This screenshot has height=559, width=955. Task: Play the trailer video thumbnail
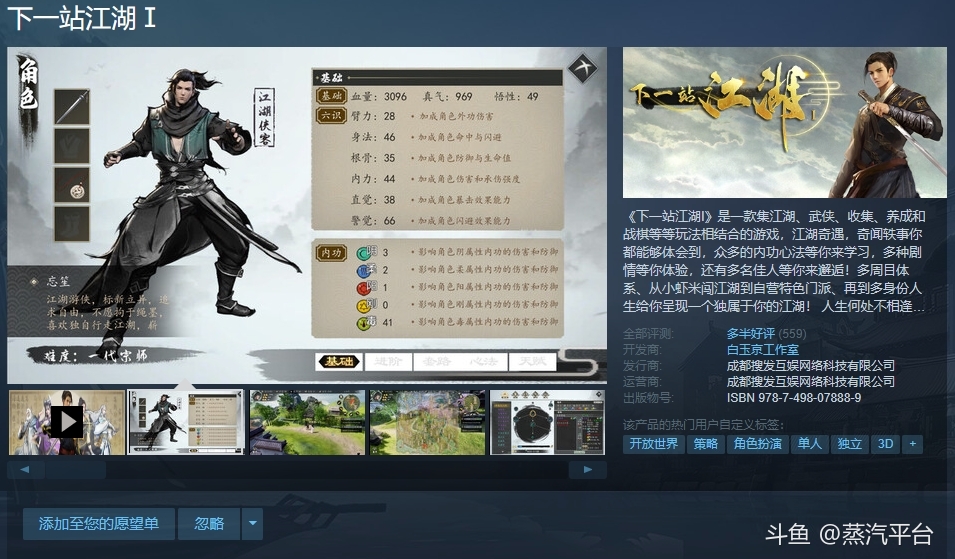(x=66, y=422)
